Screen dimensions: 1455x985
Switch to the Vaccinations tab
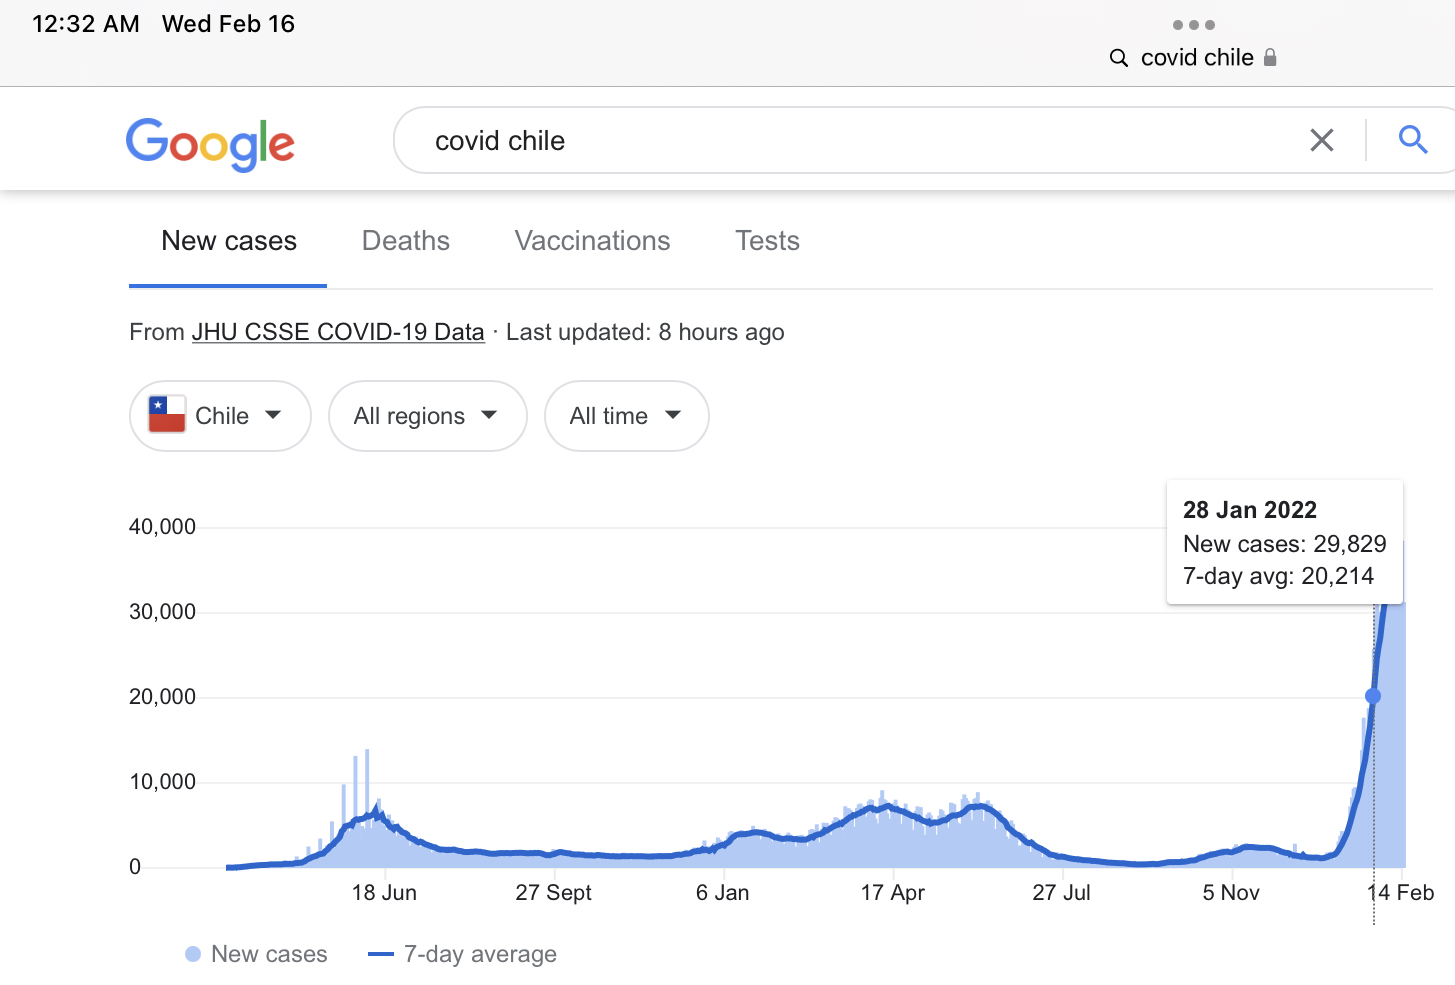592,241
